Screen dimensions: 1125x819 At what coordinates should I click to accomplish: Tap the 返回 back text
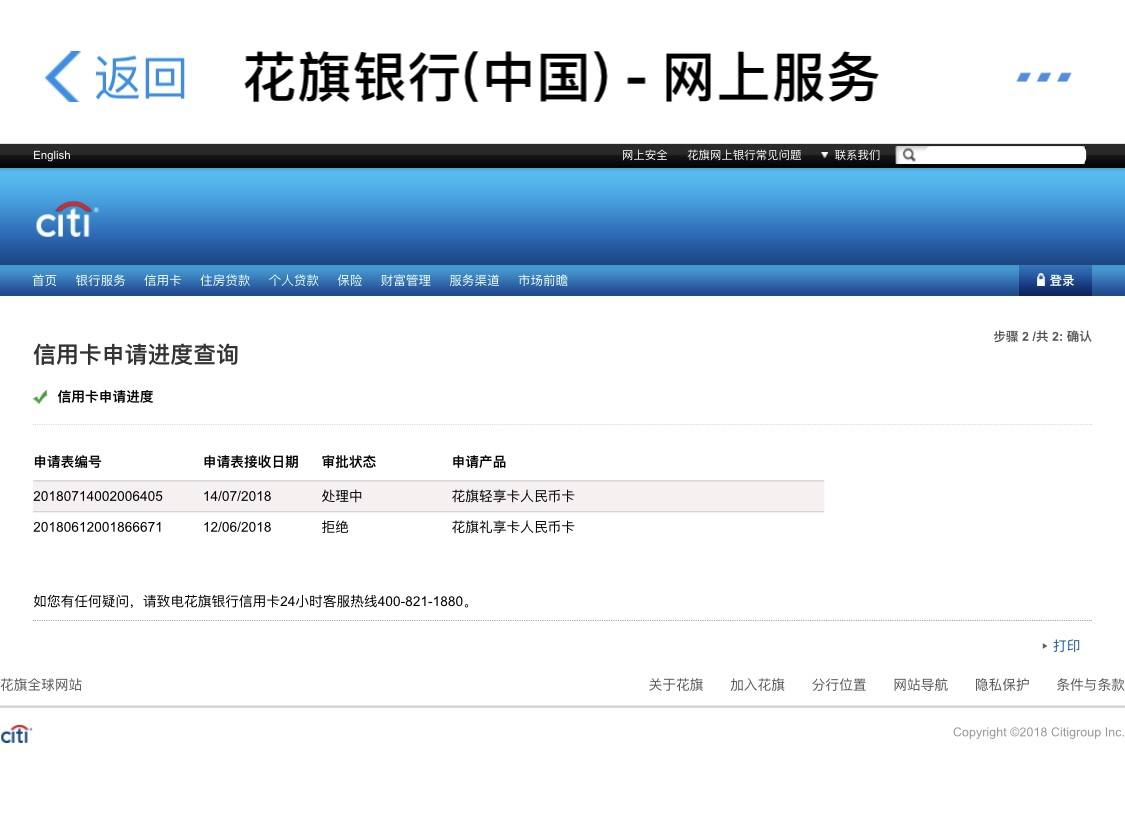[x=141, y=77]
